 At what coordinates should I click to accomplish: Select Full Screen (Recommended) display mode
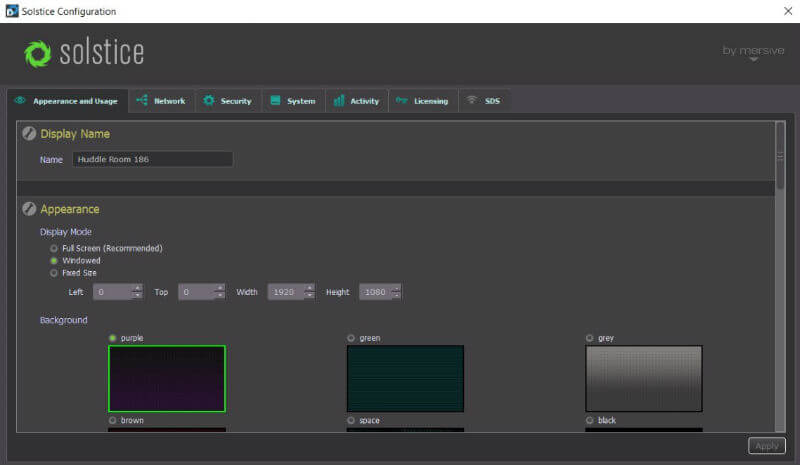point(54,249)
